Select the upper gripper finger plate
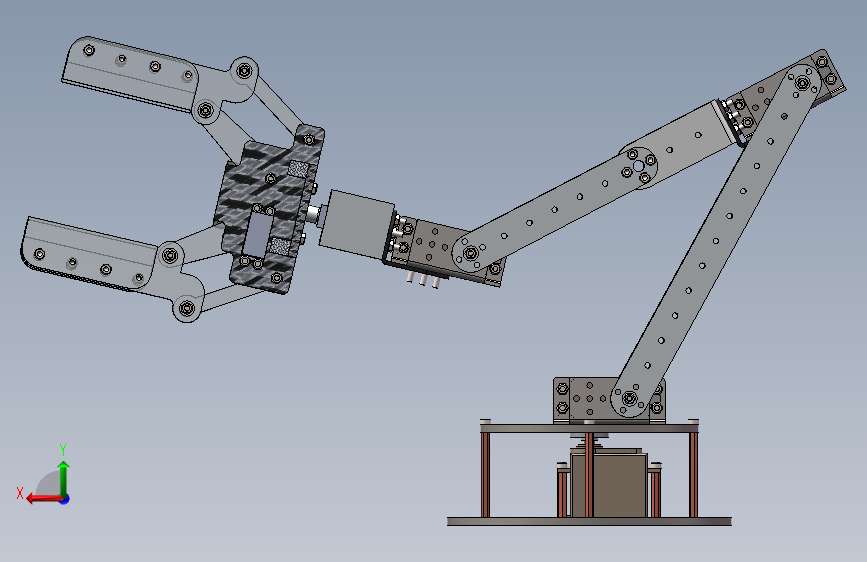867x562 pixels. (x=128, y=74)
